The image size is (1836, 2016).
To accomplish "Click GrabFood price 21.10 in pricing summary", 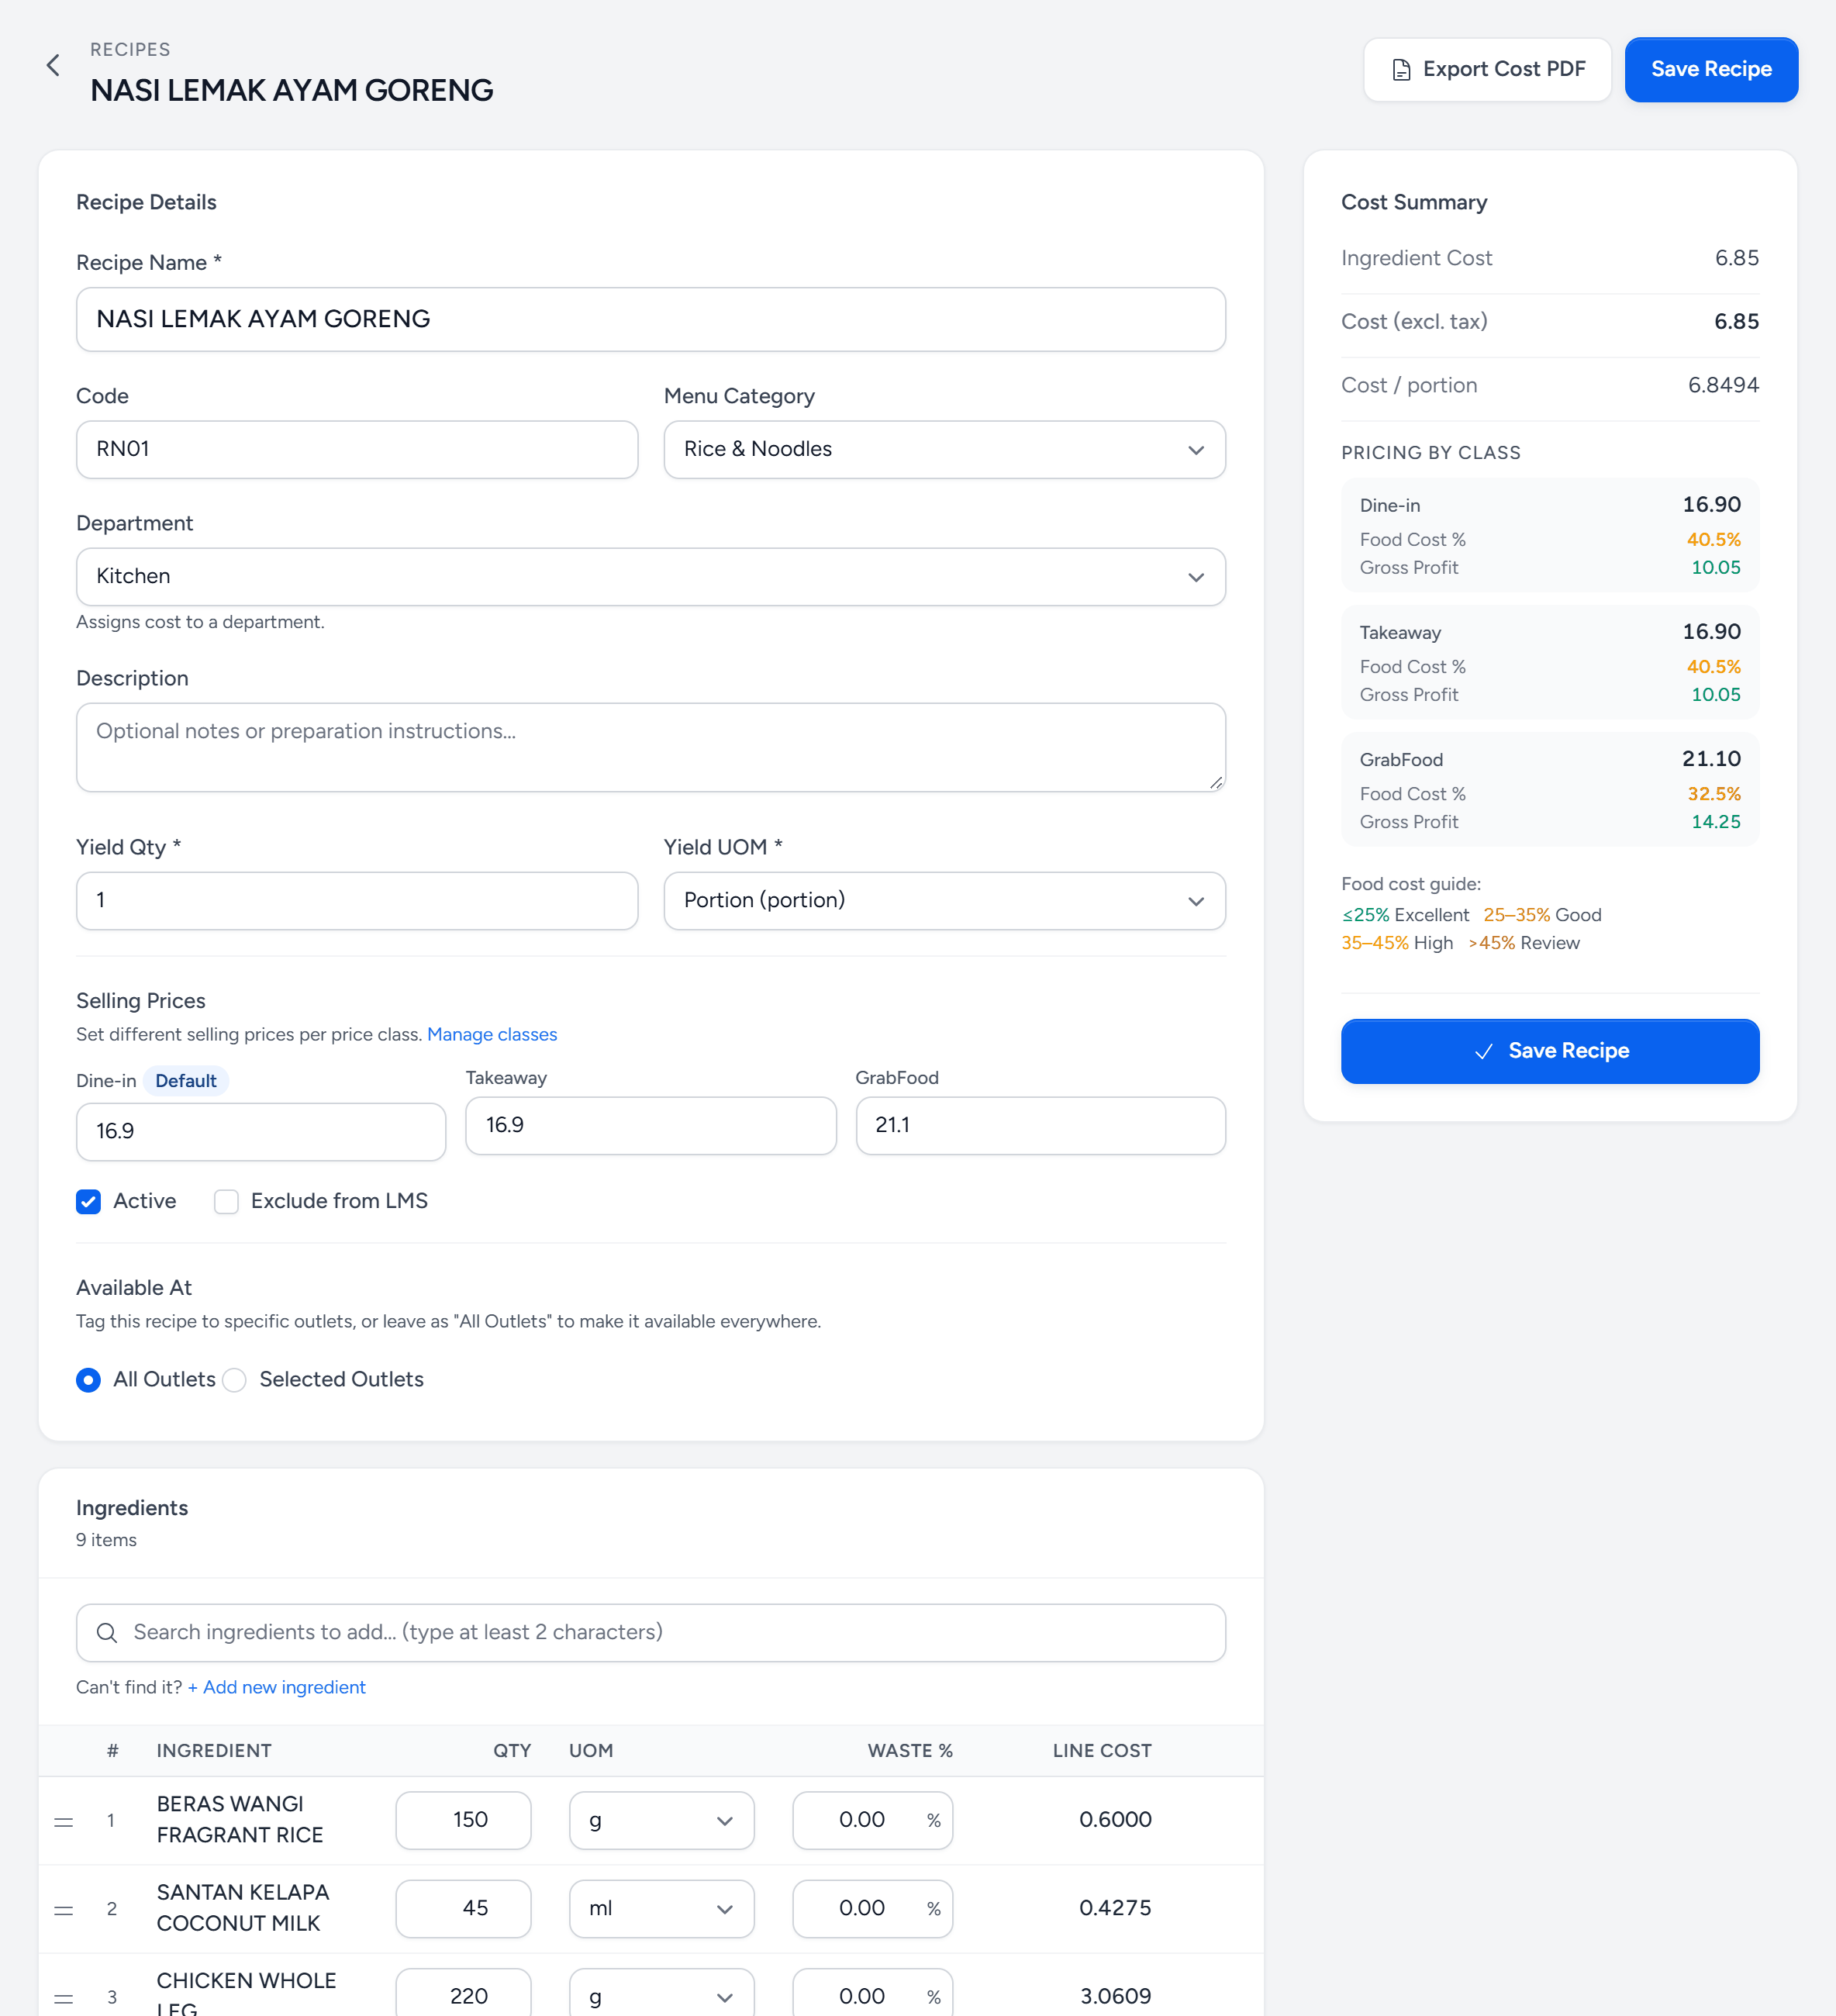I will click(1711, 759).
